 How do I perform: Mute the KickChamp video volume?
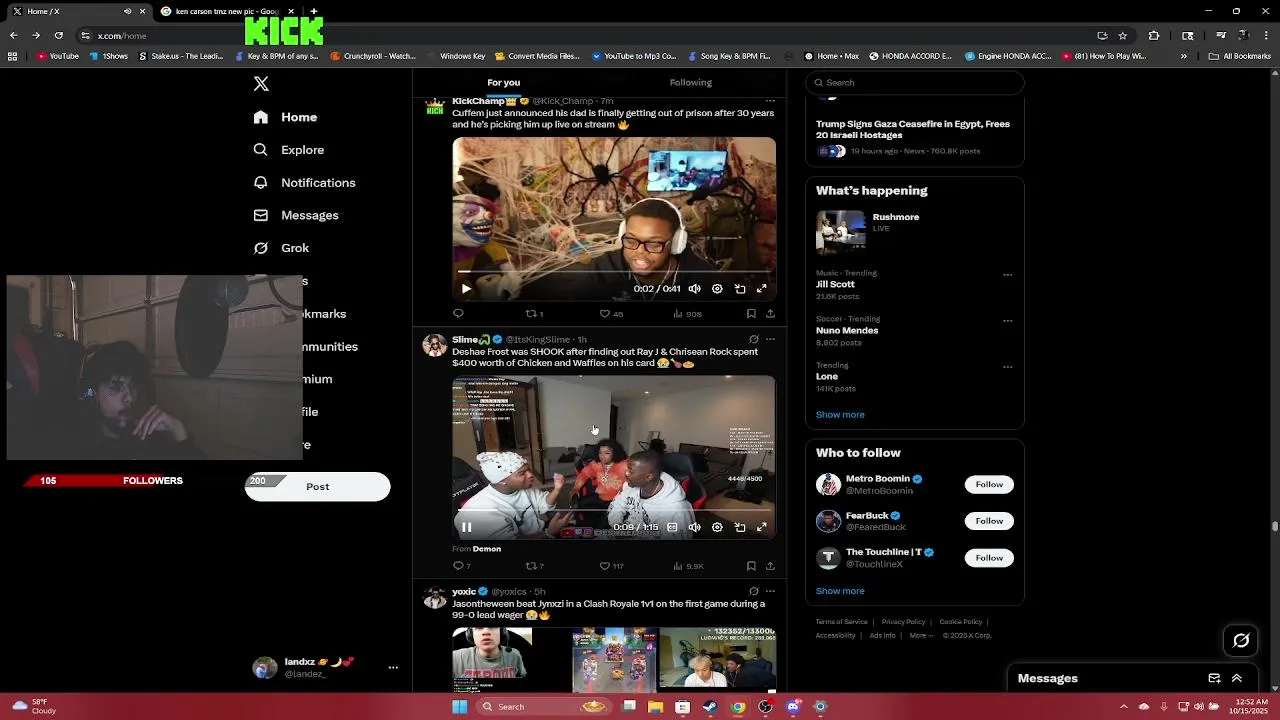[x=694, y=289]
